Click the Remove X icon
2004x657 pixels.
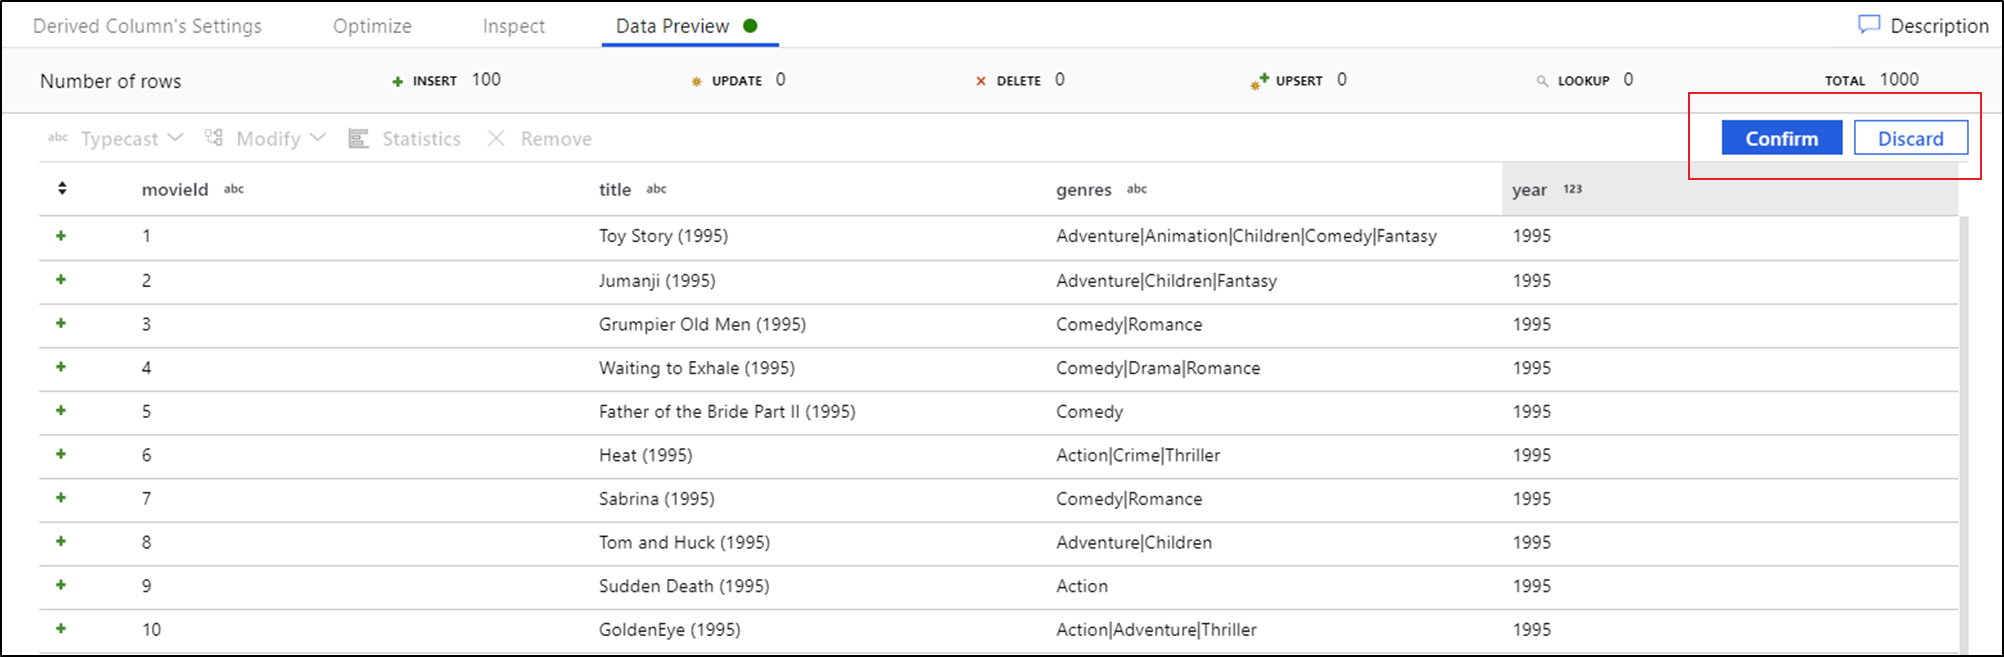tap(496, 138)
